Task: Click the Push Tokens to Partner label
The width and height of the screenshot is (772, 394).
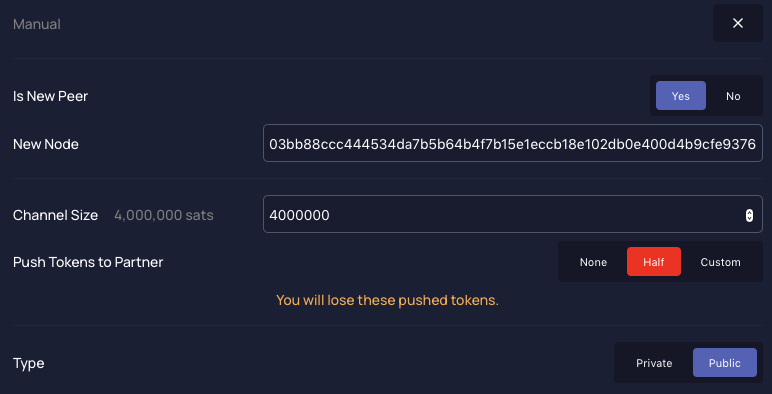Action: (x=88, y=262)
